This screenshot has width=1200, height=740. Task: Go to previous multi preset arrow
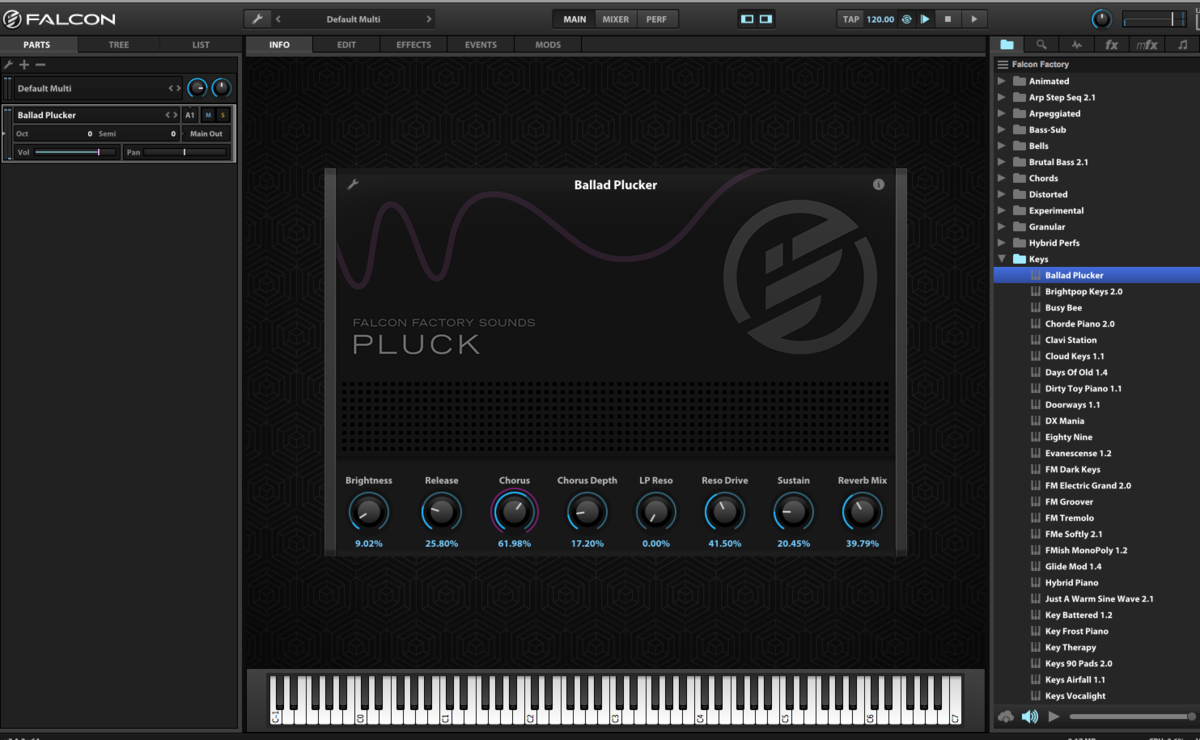click(x=278, y=19)
